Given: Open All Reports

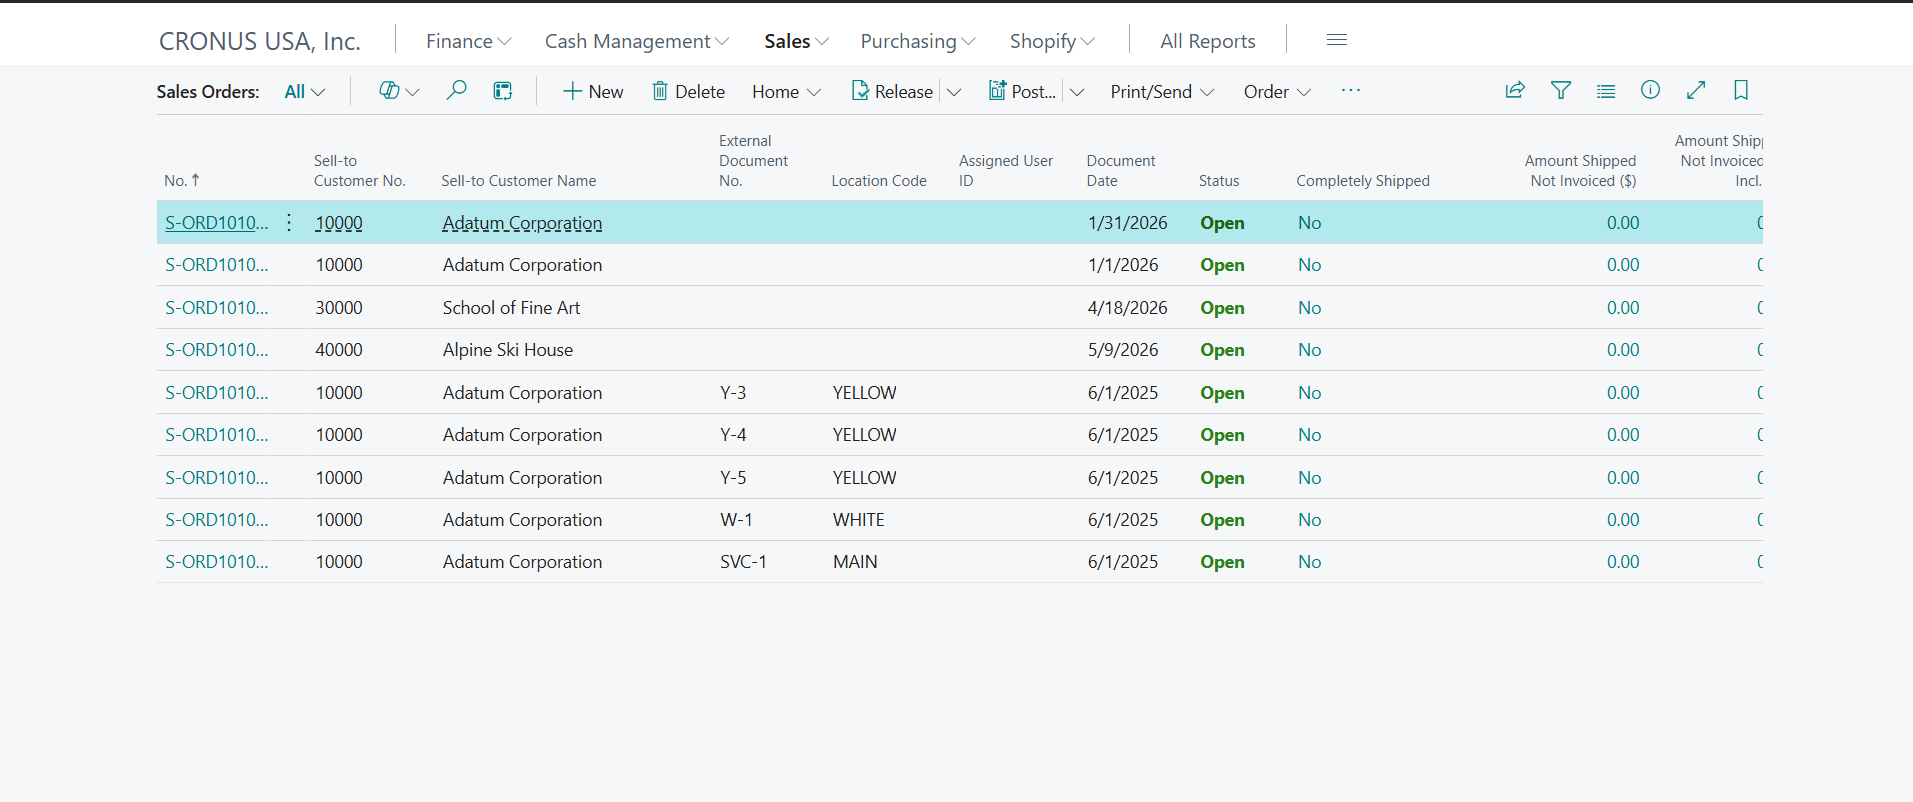Looking at the screenshot, I should click(x=1208, y=41).
